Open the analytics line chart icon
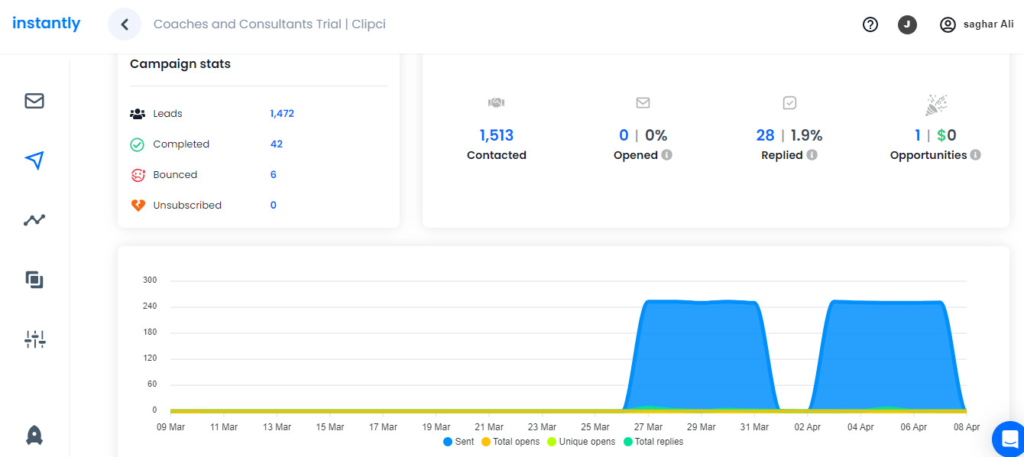The height and width of the screenshot is (457, 1024). coord(34,220)
